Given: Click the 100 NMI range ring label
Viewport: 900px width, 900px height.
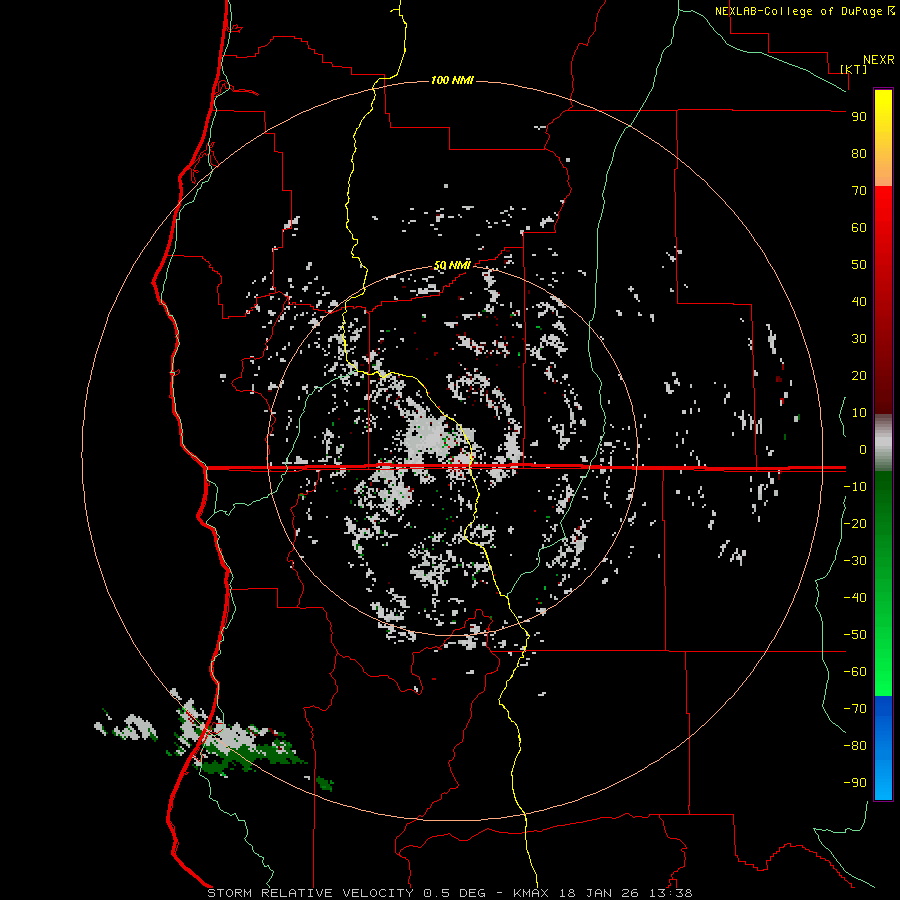Looking at the screenshot, I should [x=452, y=80].
